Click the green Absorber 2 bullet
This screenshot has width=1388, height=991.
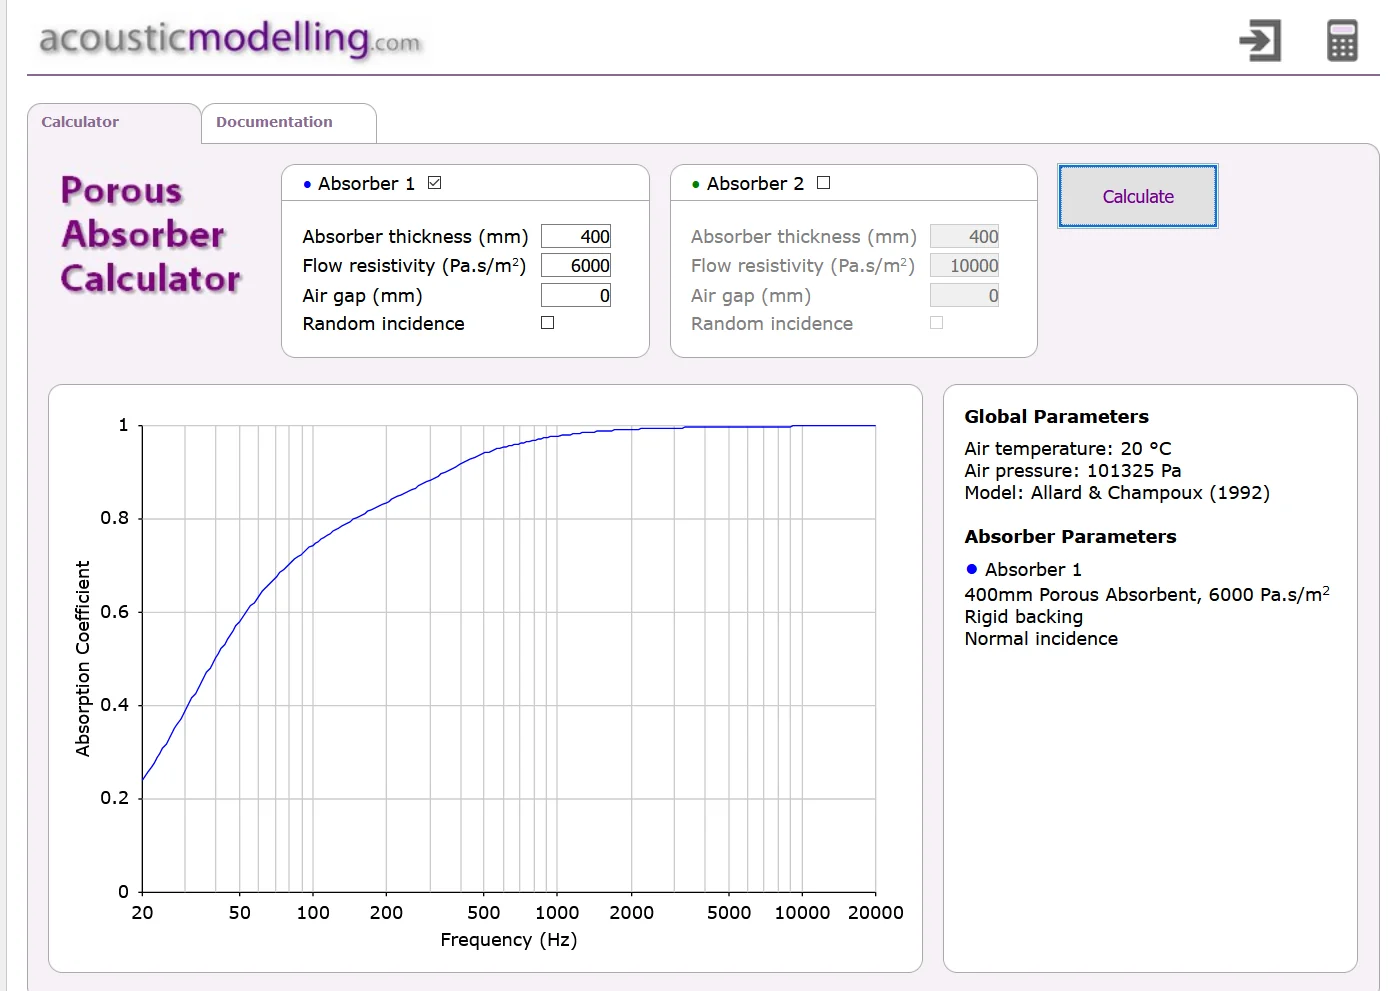[696, 184]
